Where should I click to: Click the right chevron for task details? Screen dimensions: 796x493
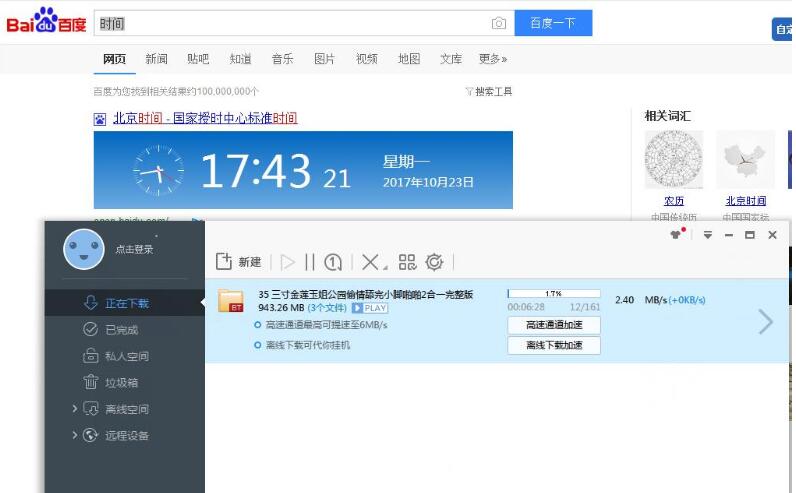coord(766,322)
